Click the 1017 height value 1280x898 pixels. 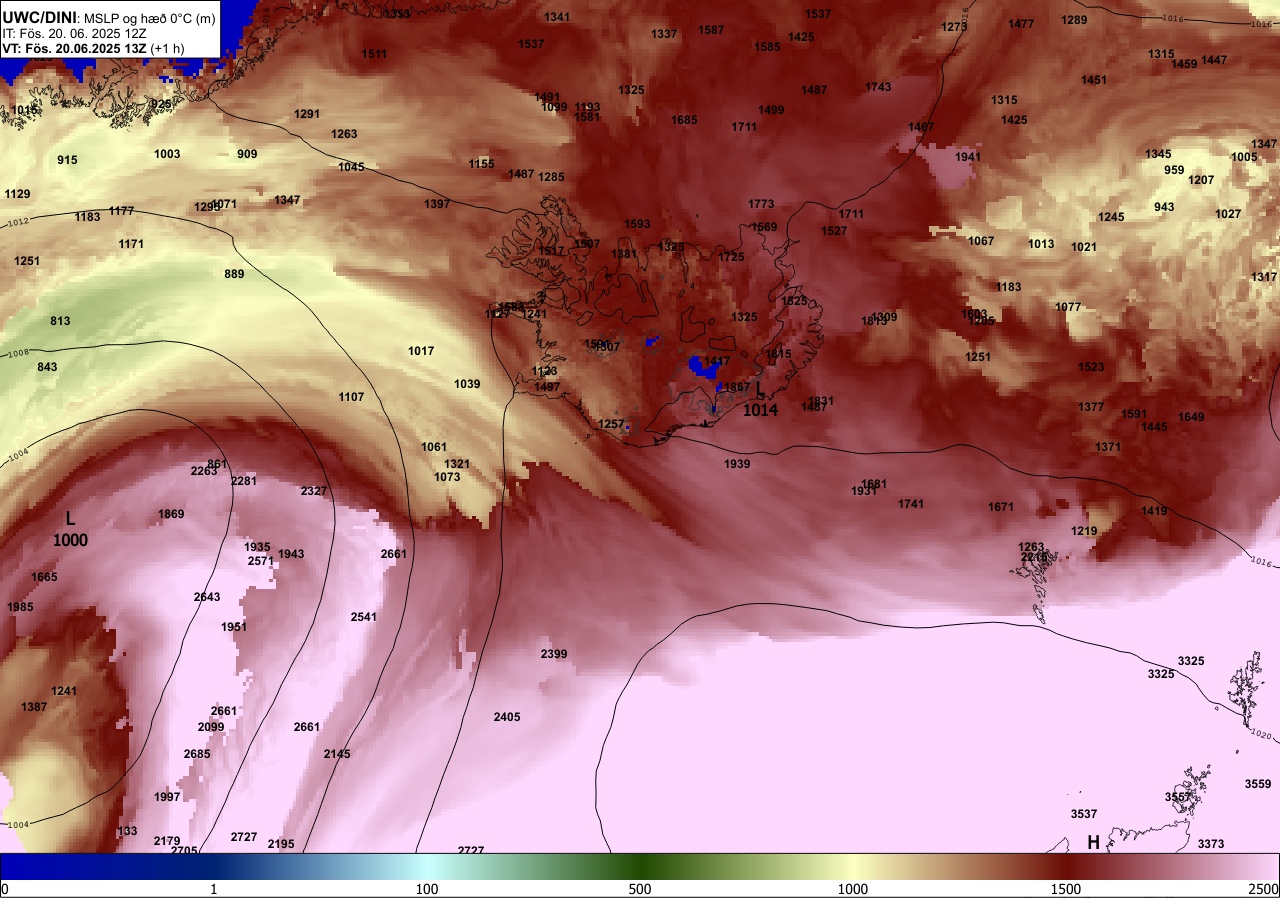(x=421, y=351)
